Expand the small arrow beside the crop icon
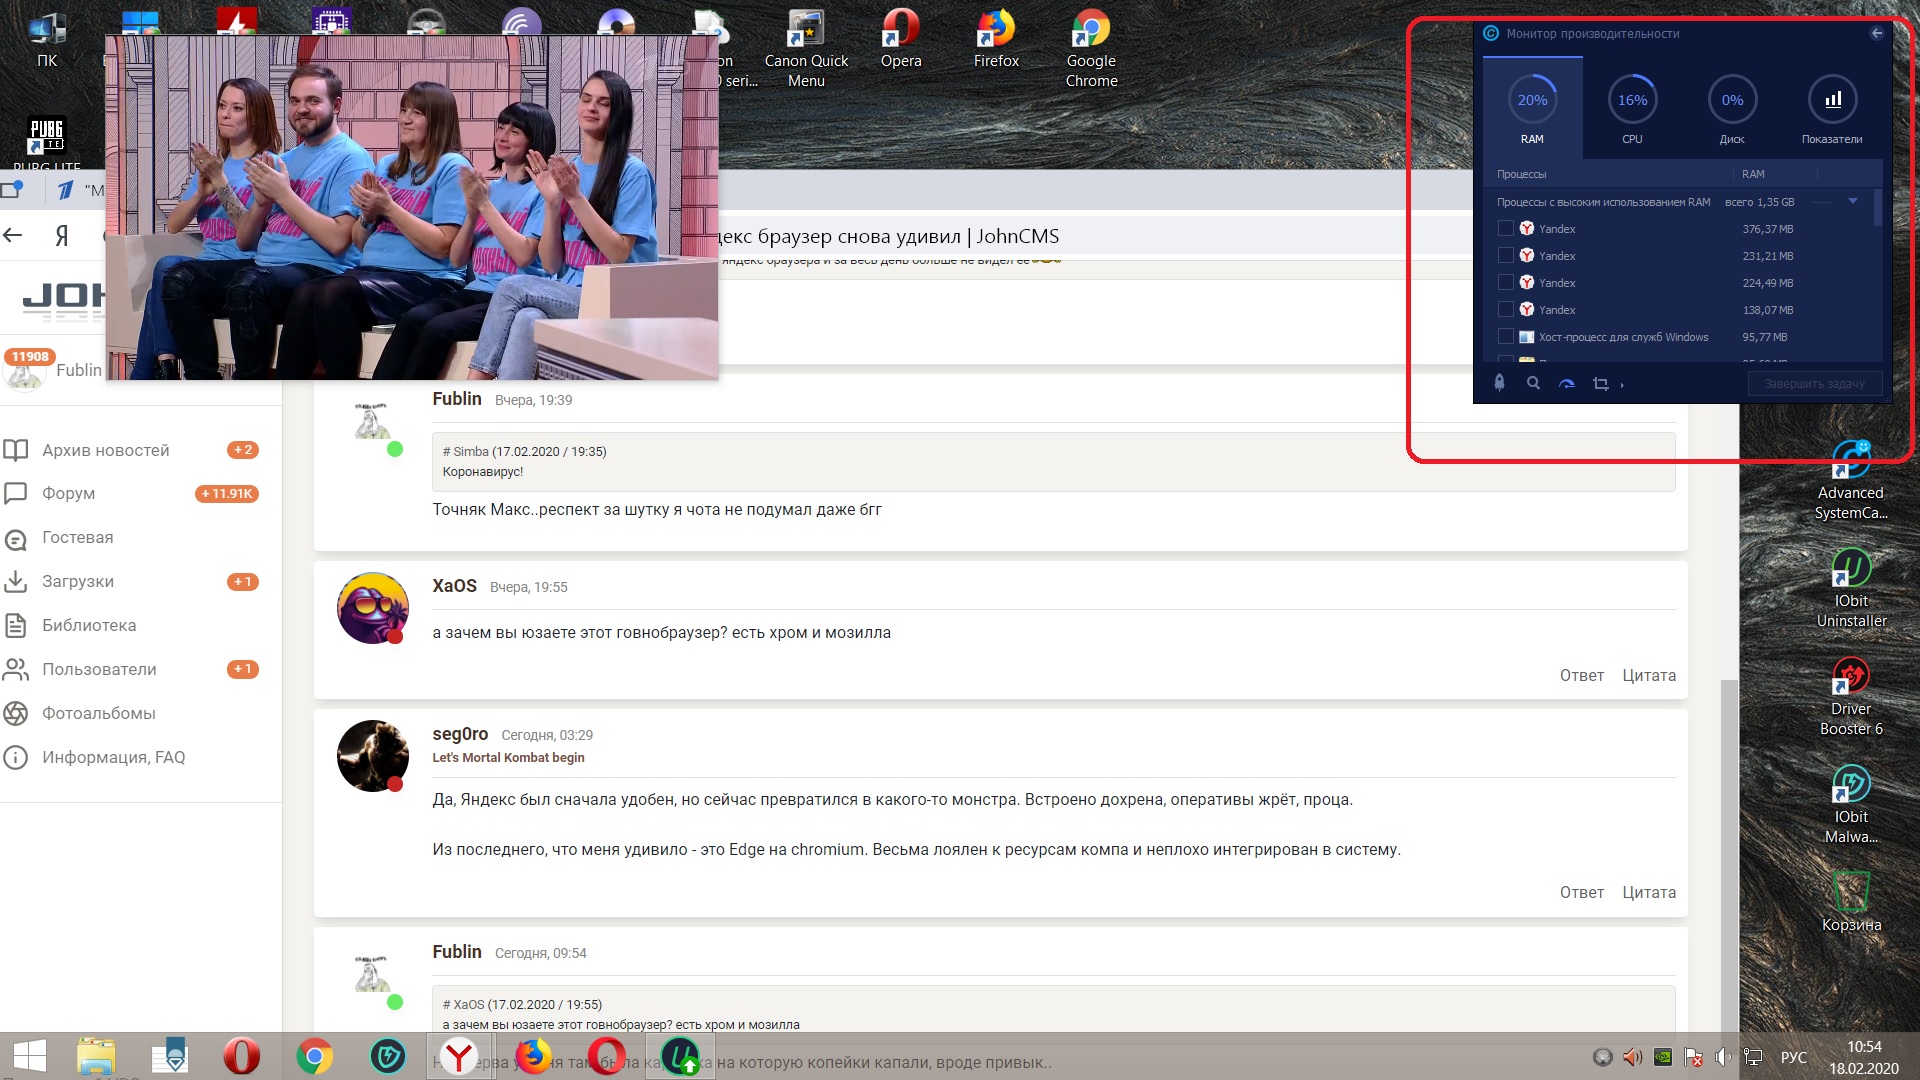 (1622, 385)
